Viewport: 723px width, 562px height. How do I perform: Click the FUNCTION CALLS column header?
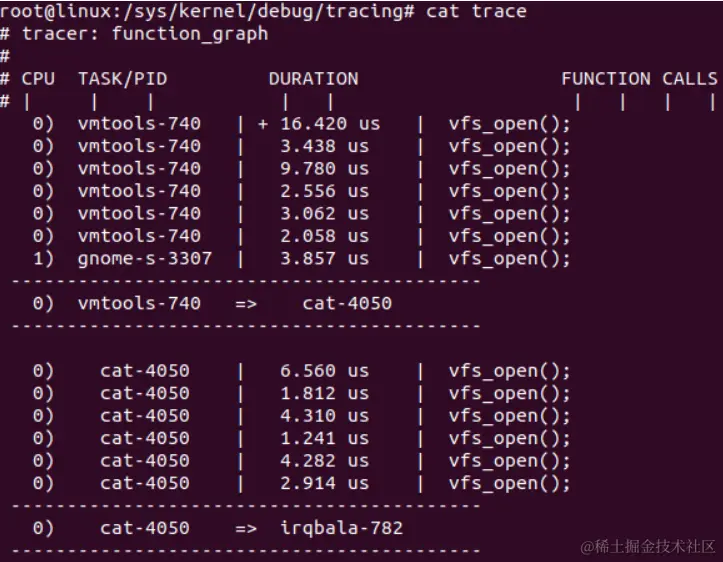click(x=638, y=79)
